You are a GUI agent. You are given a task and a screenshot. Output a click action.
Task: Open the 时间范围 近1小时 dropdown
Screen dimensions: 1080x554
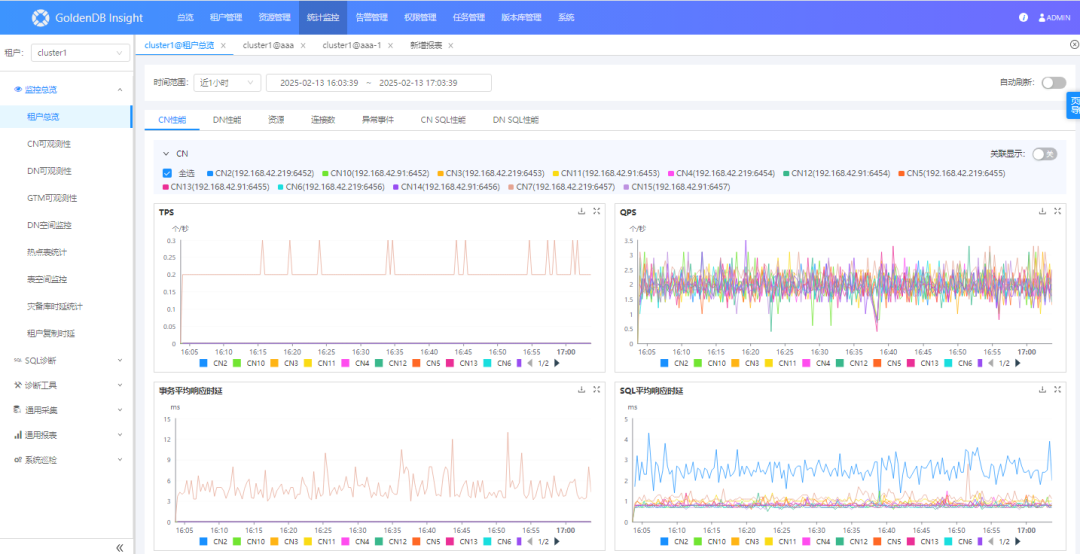click(x=227, y=83)
